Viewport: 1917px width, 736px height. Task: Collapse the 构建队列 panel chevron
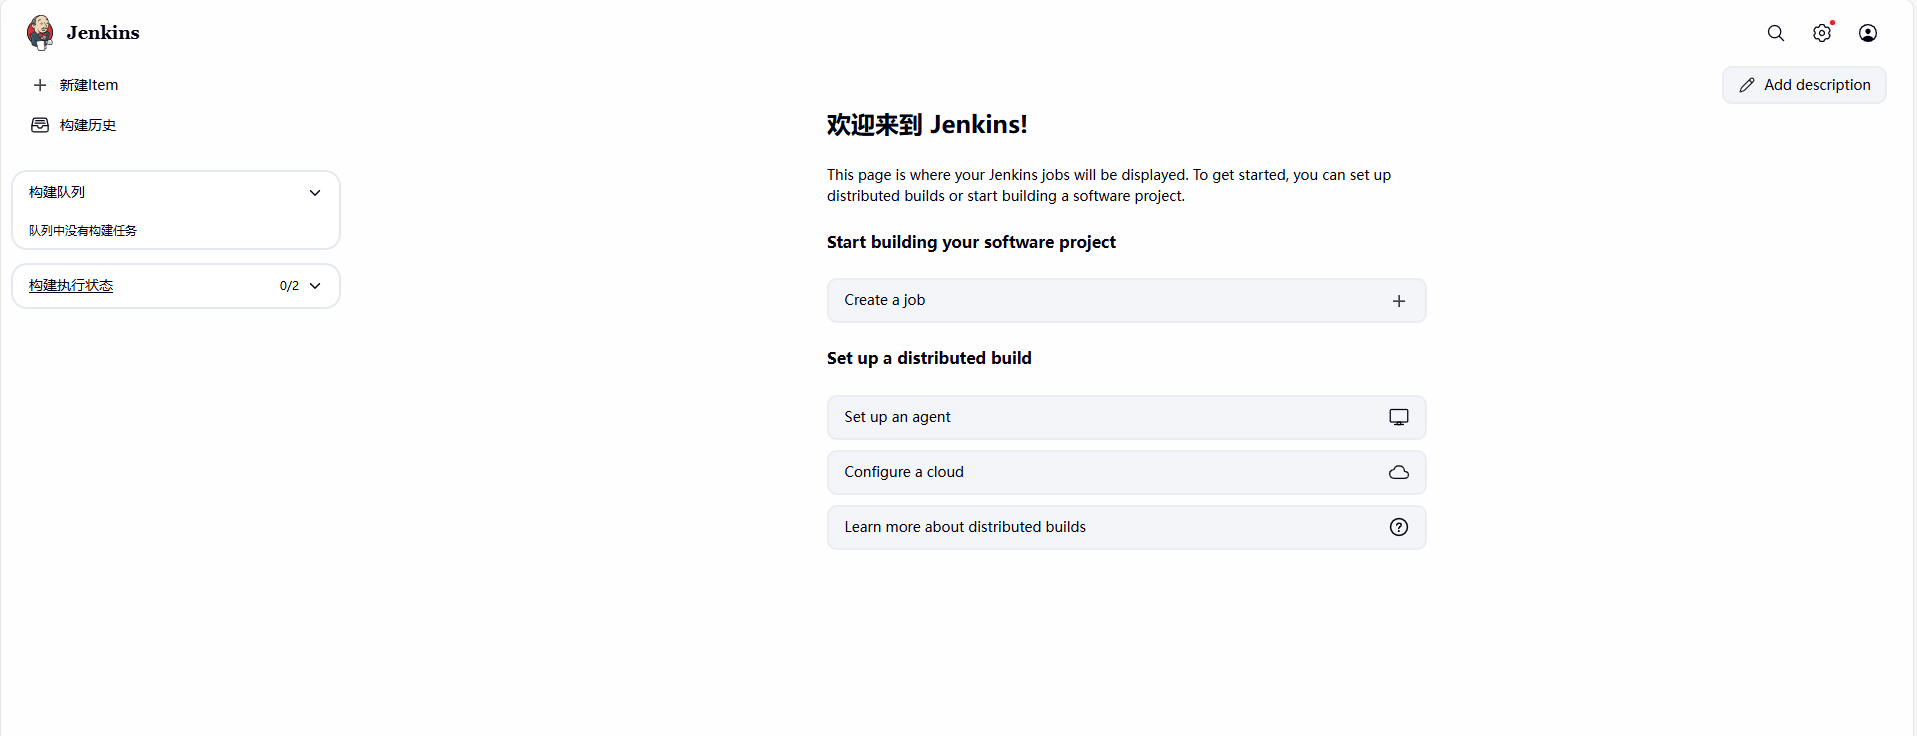pyautogui.click(x=315, y=193)
